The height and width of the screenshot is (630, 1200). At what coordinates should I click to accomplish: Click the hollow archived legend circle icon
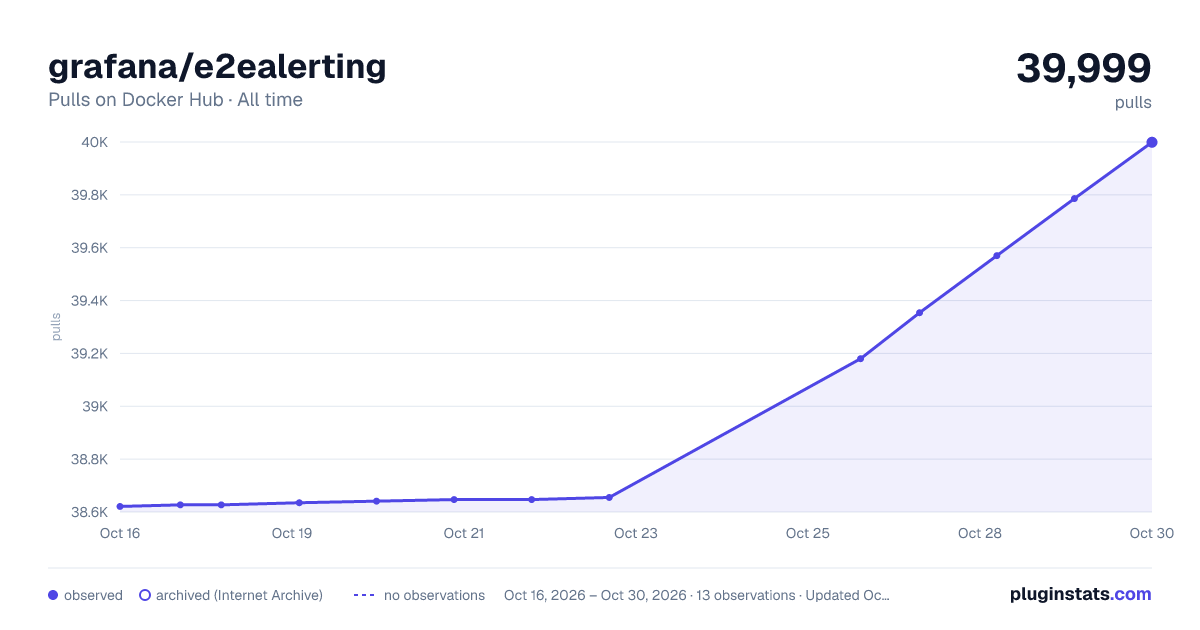click(144, 595)
